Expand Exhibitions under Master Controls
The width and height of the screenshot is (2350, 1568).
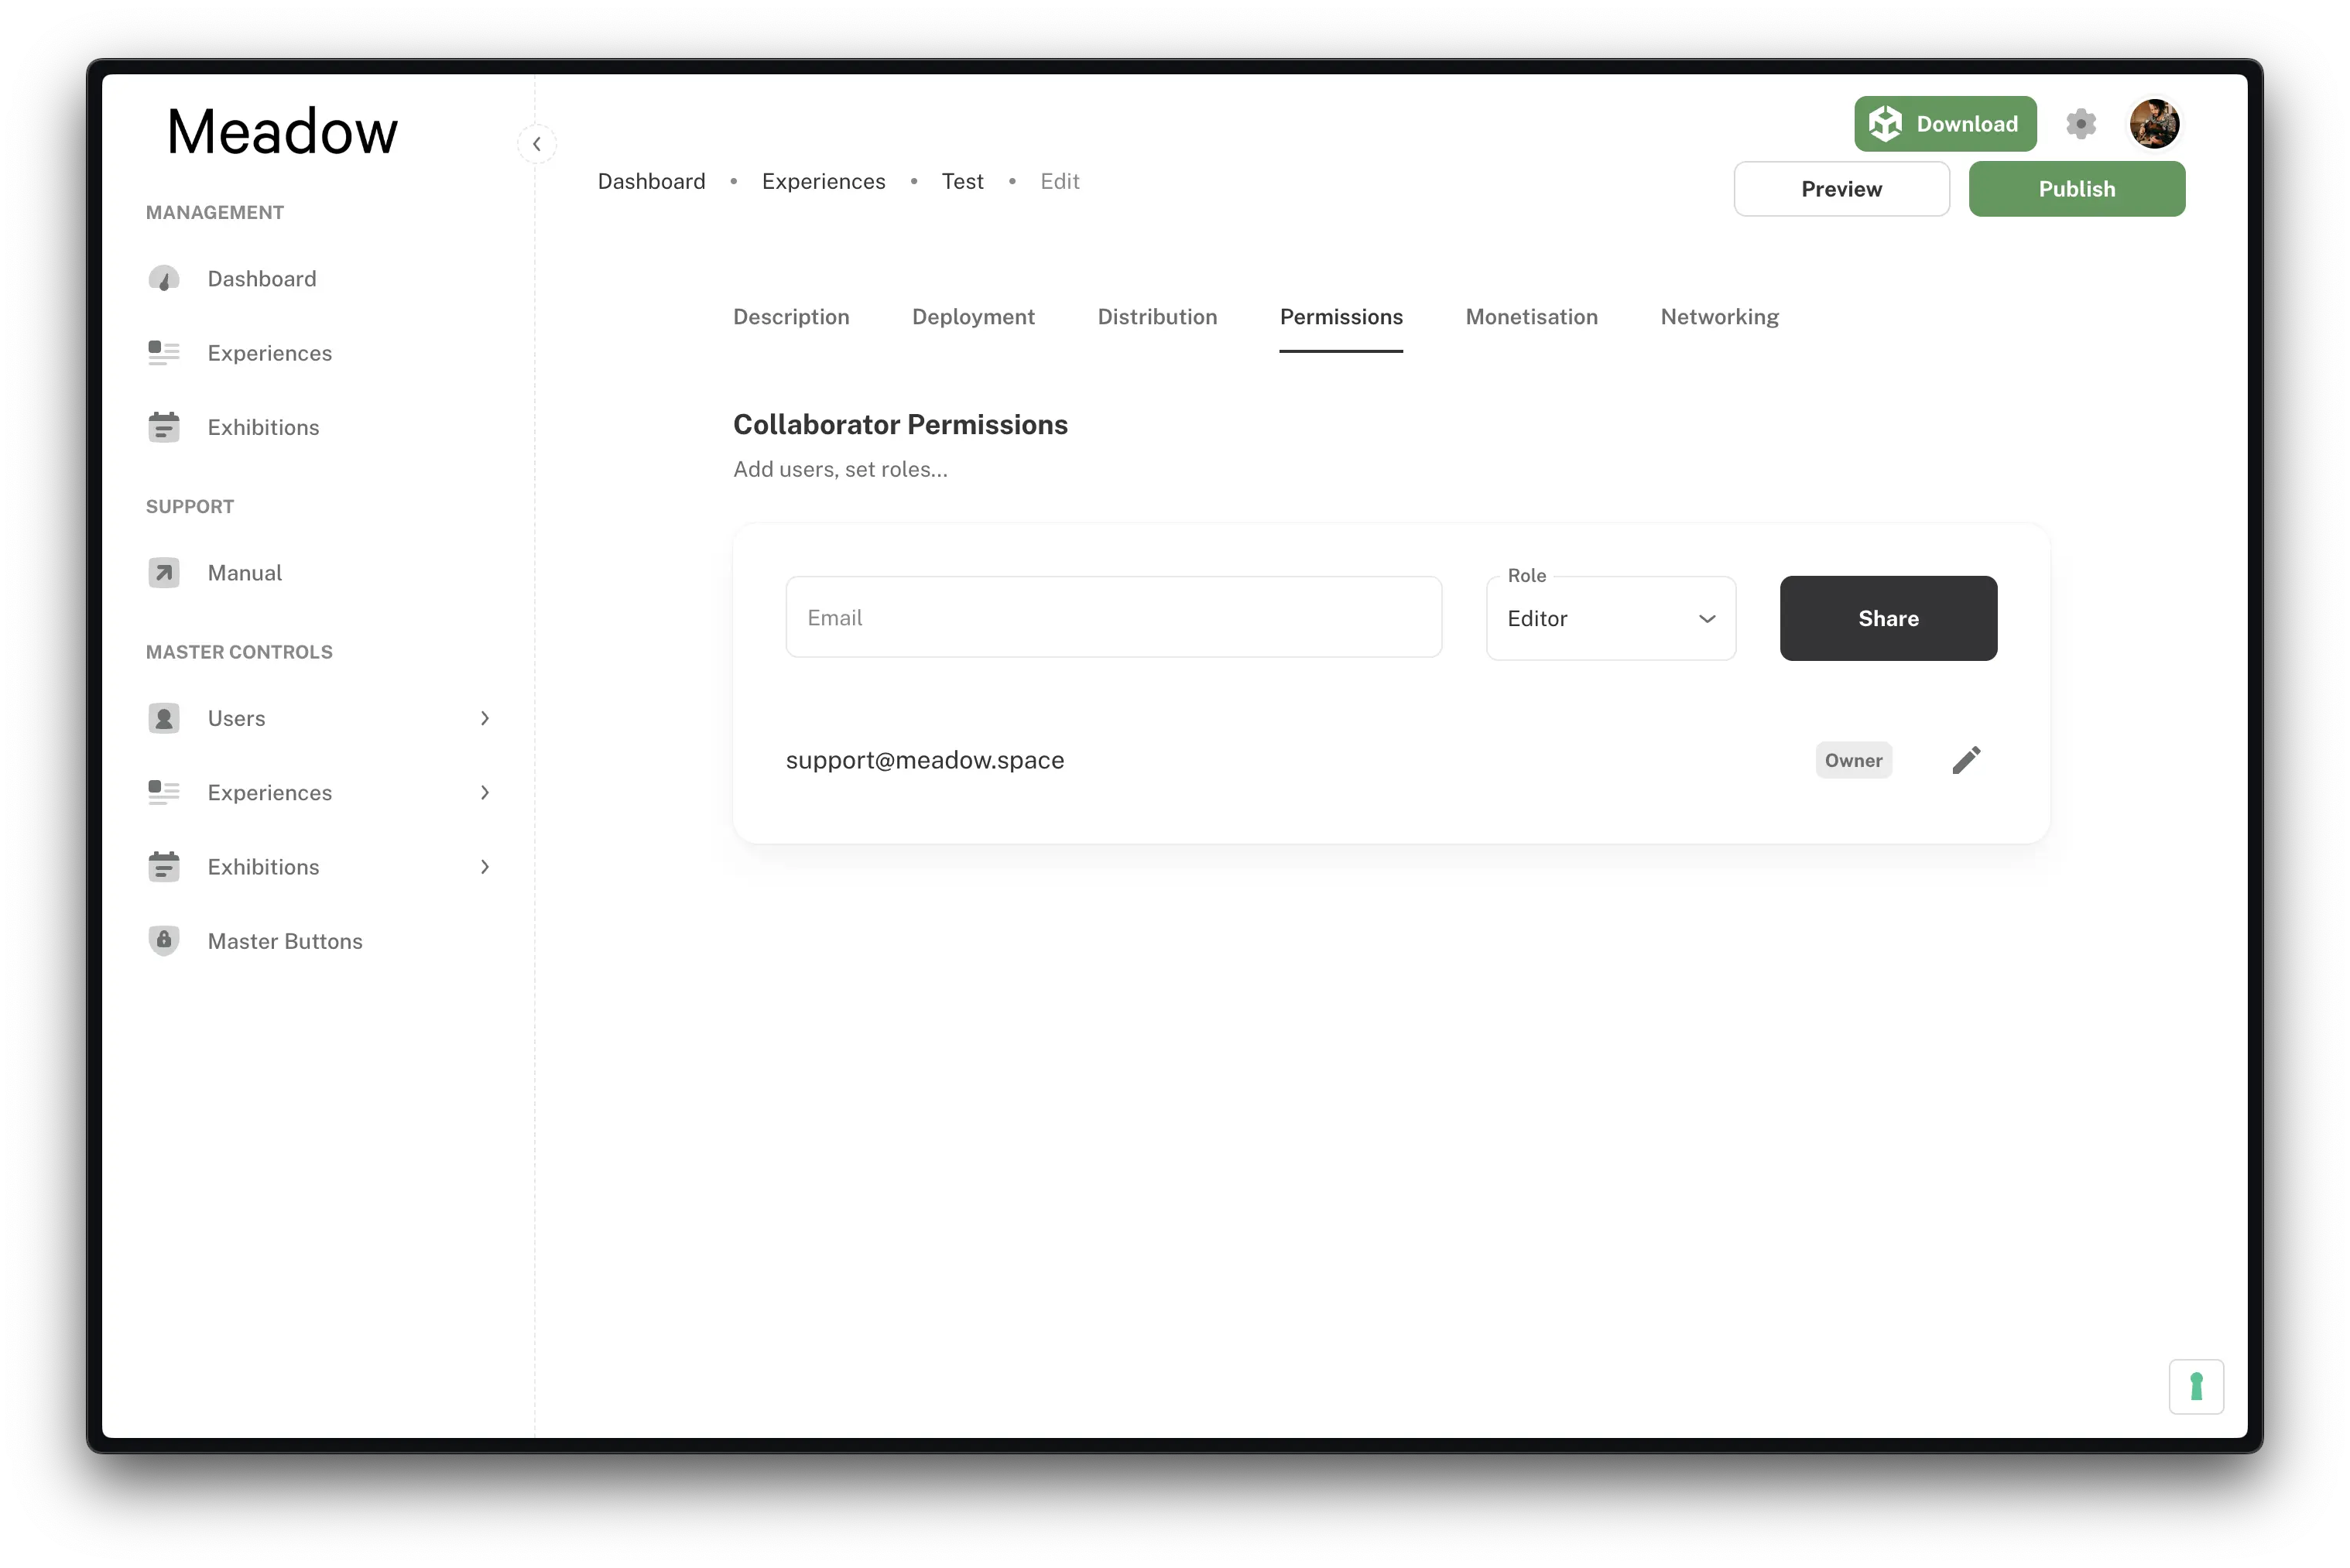485,867
